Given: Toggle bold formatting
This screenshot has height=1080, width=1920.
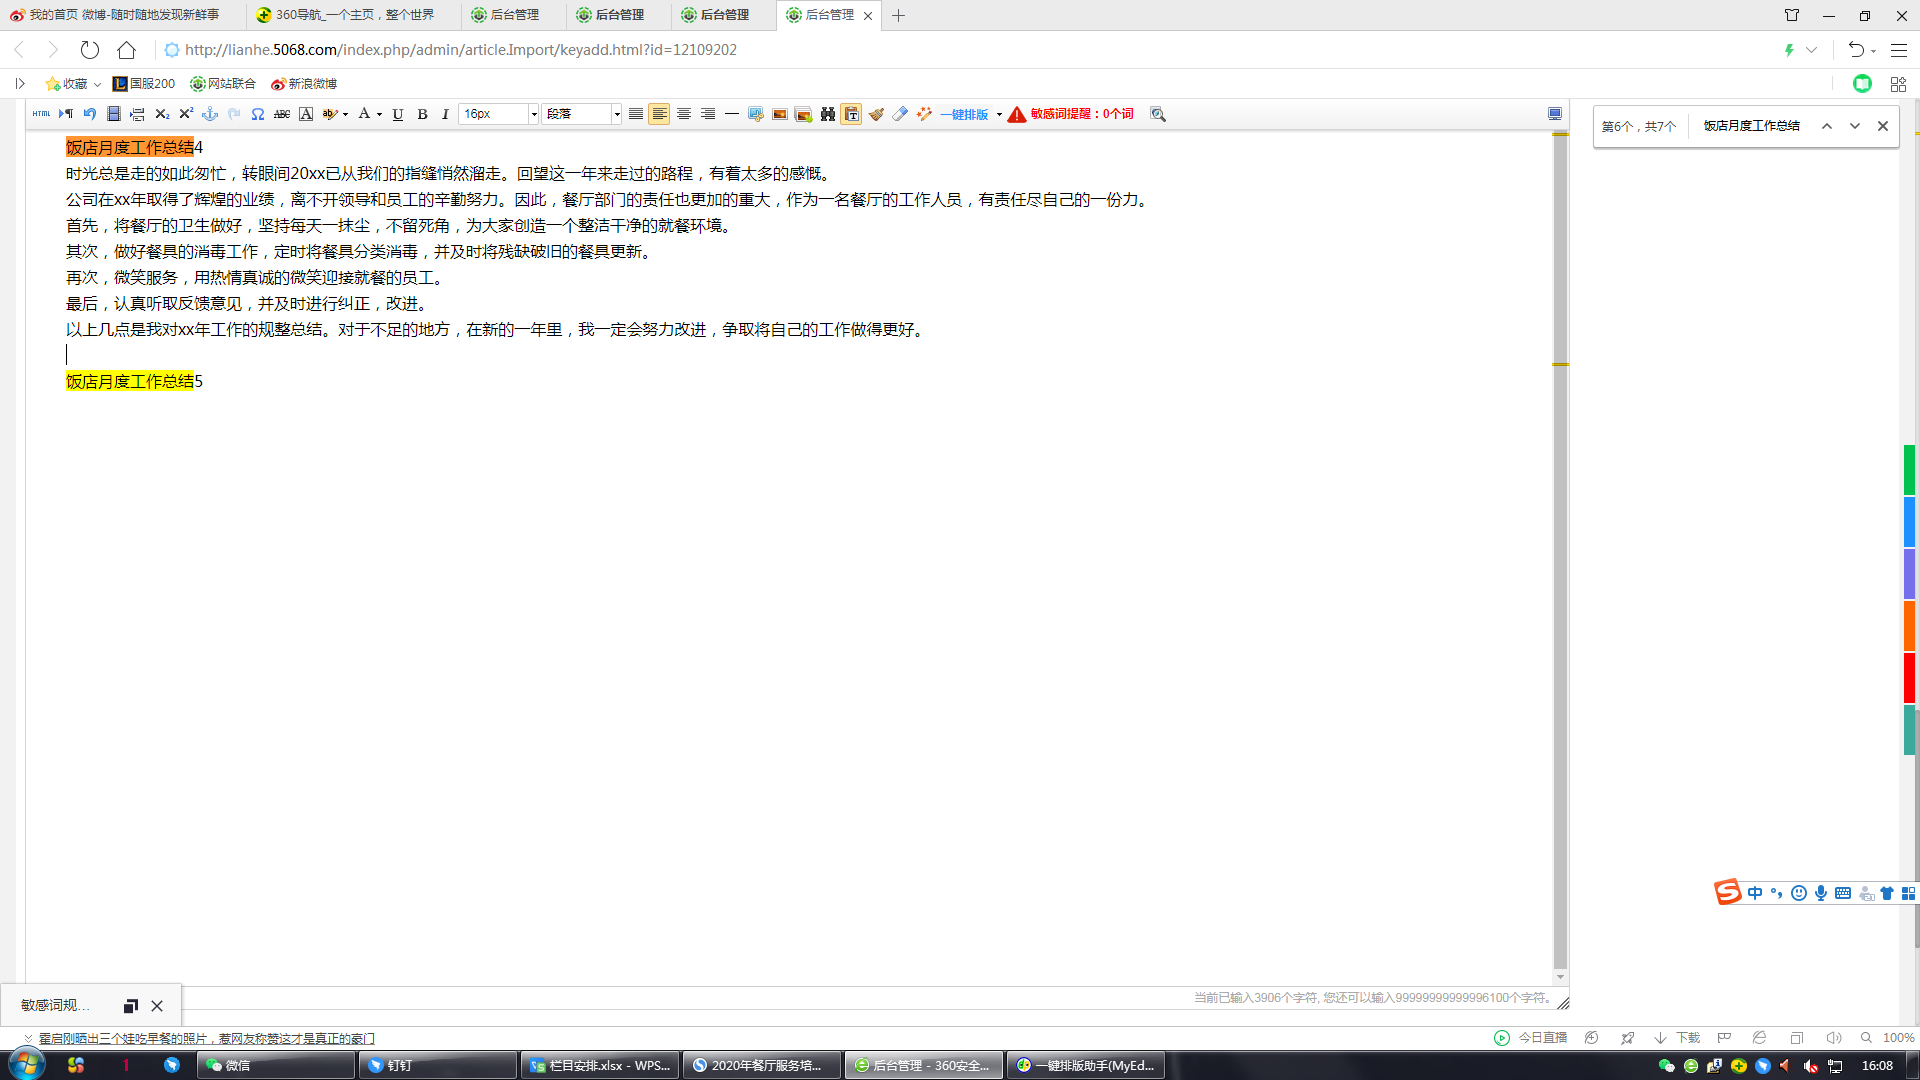Looking at the screenshot, I should coord(422,114).
